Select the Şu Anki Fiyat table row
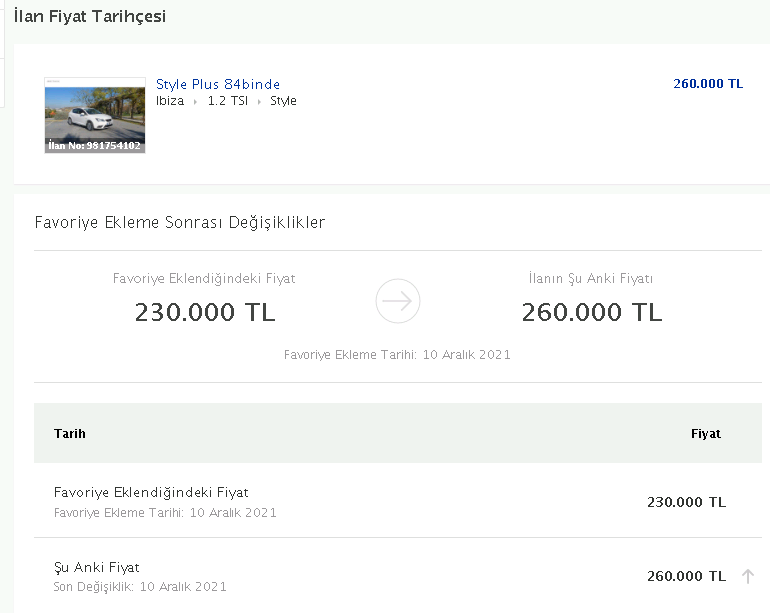Viewport: 770px width, 613px height. click(x=398, y=576)
